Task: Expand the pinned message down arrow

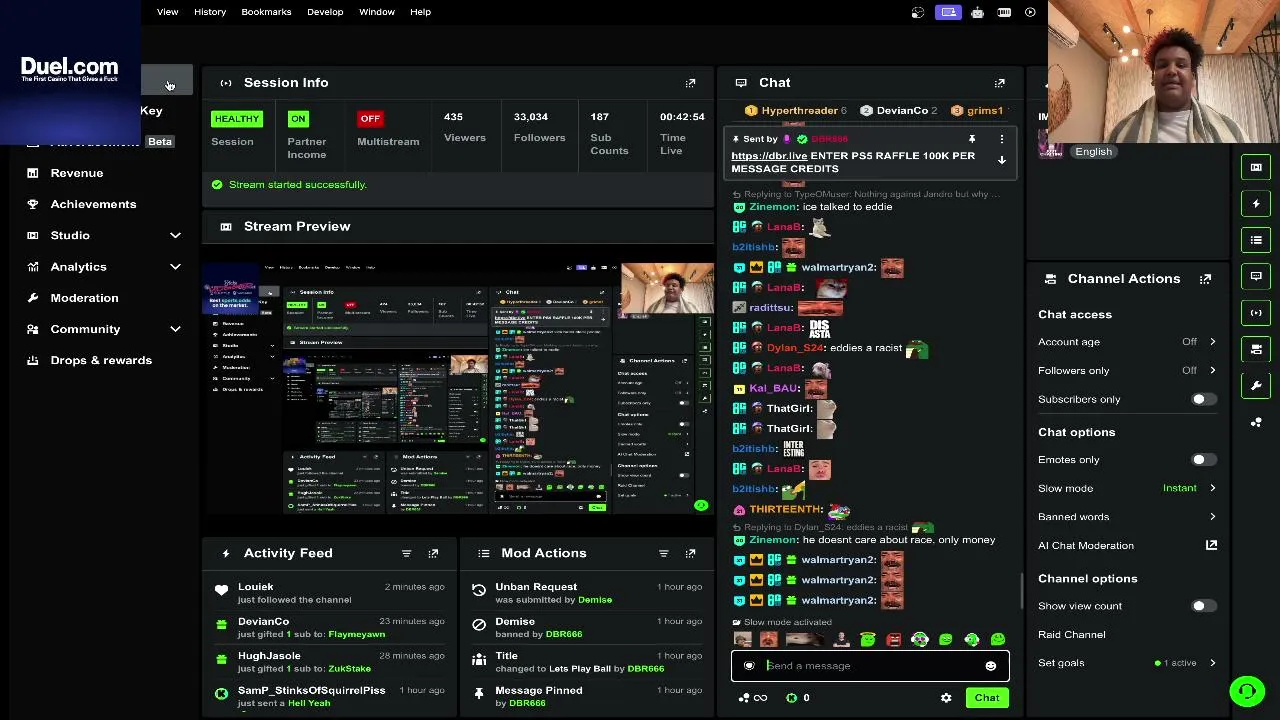Action: click(x=1001, y=161)
